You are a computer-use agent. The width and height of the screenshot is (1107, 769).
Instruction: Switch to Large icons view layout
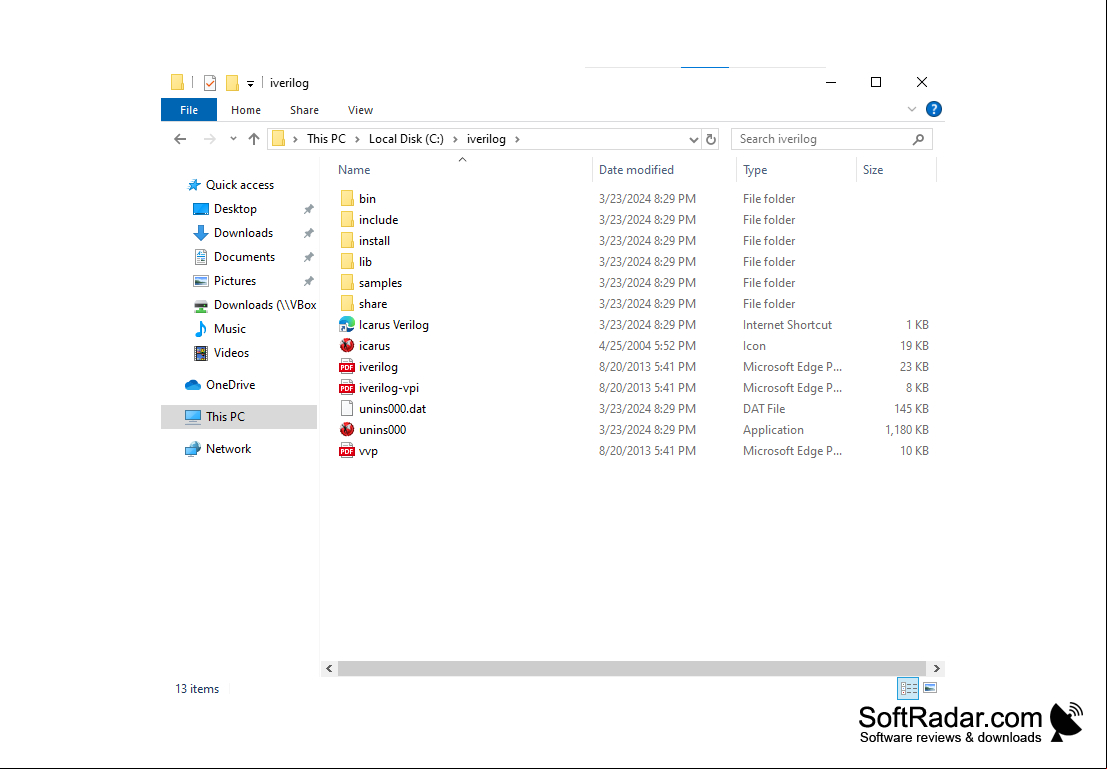pos(930,688)
